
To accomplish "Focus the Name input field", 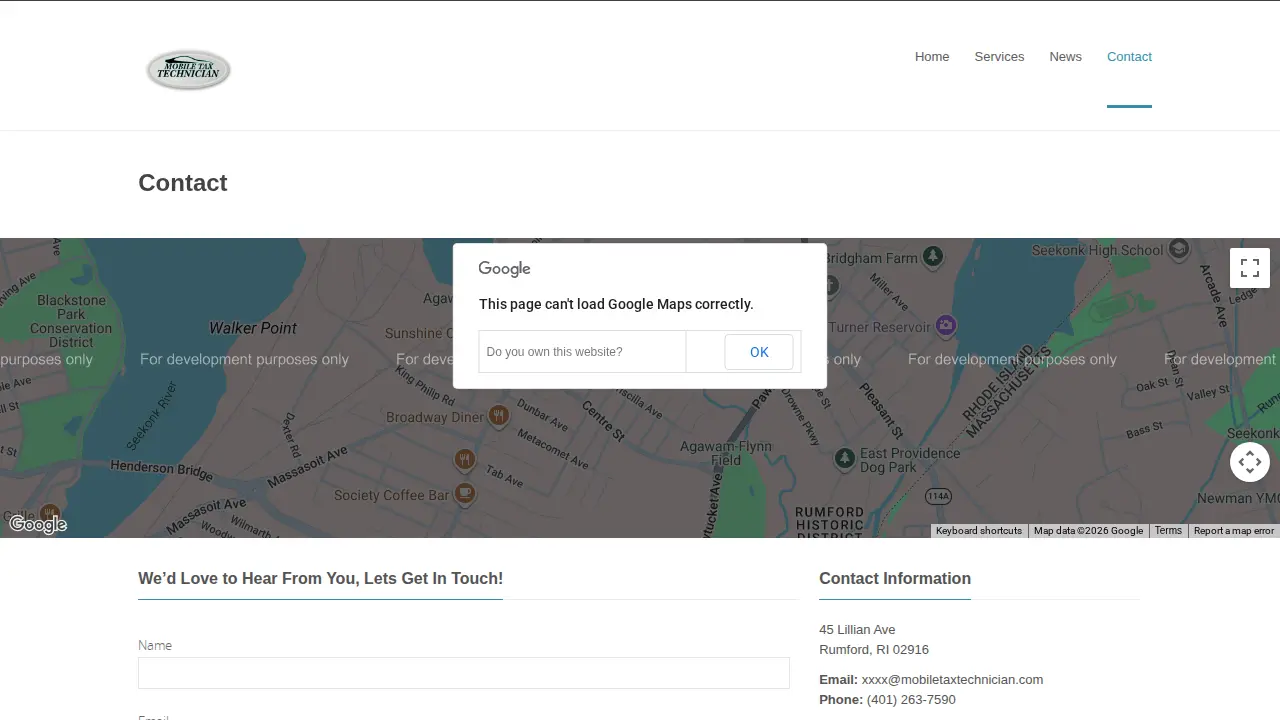I will (x=464, y=673).
